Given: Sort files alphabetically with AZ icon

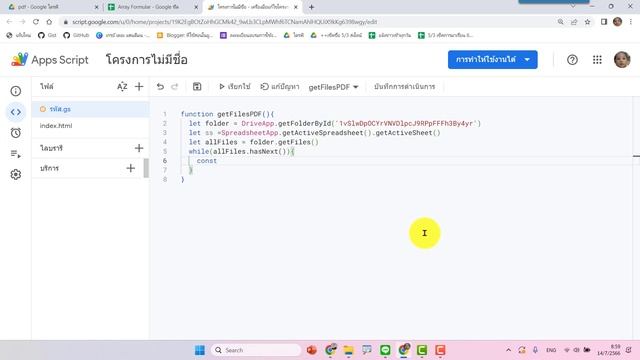Looking at the screenshot, I should pos(122,87).
